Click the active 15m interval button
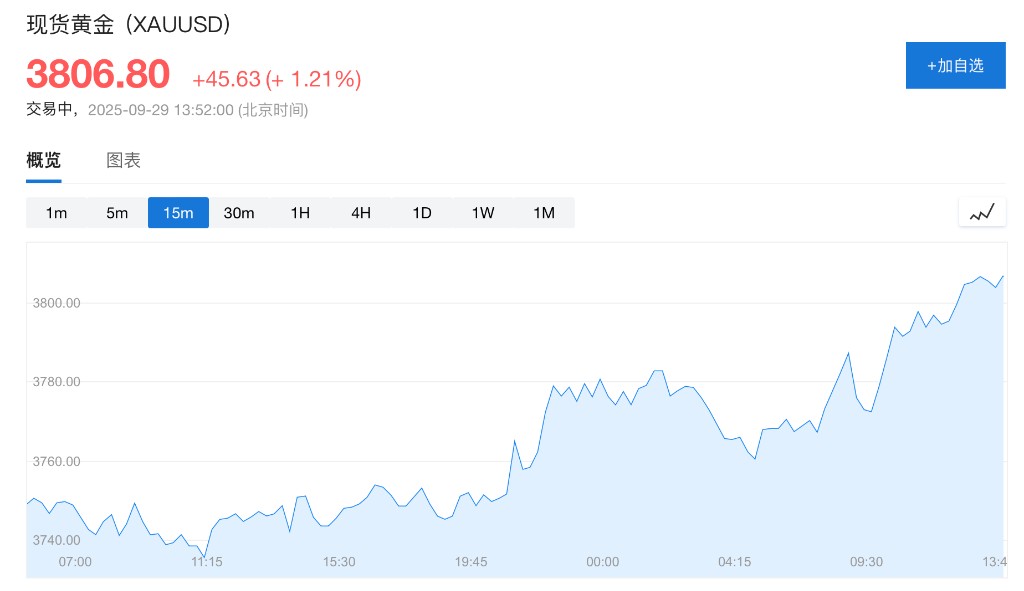 click(x=178, y=213)
